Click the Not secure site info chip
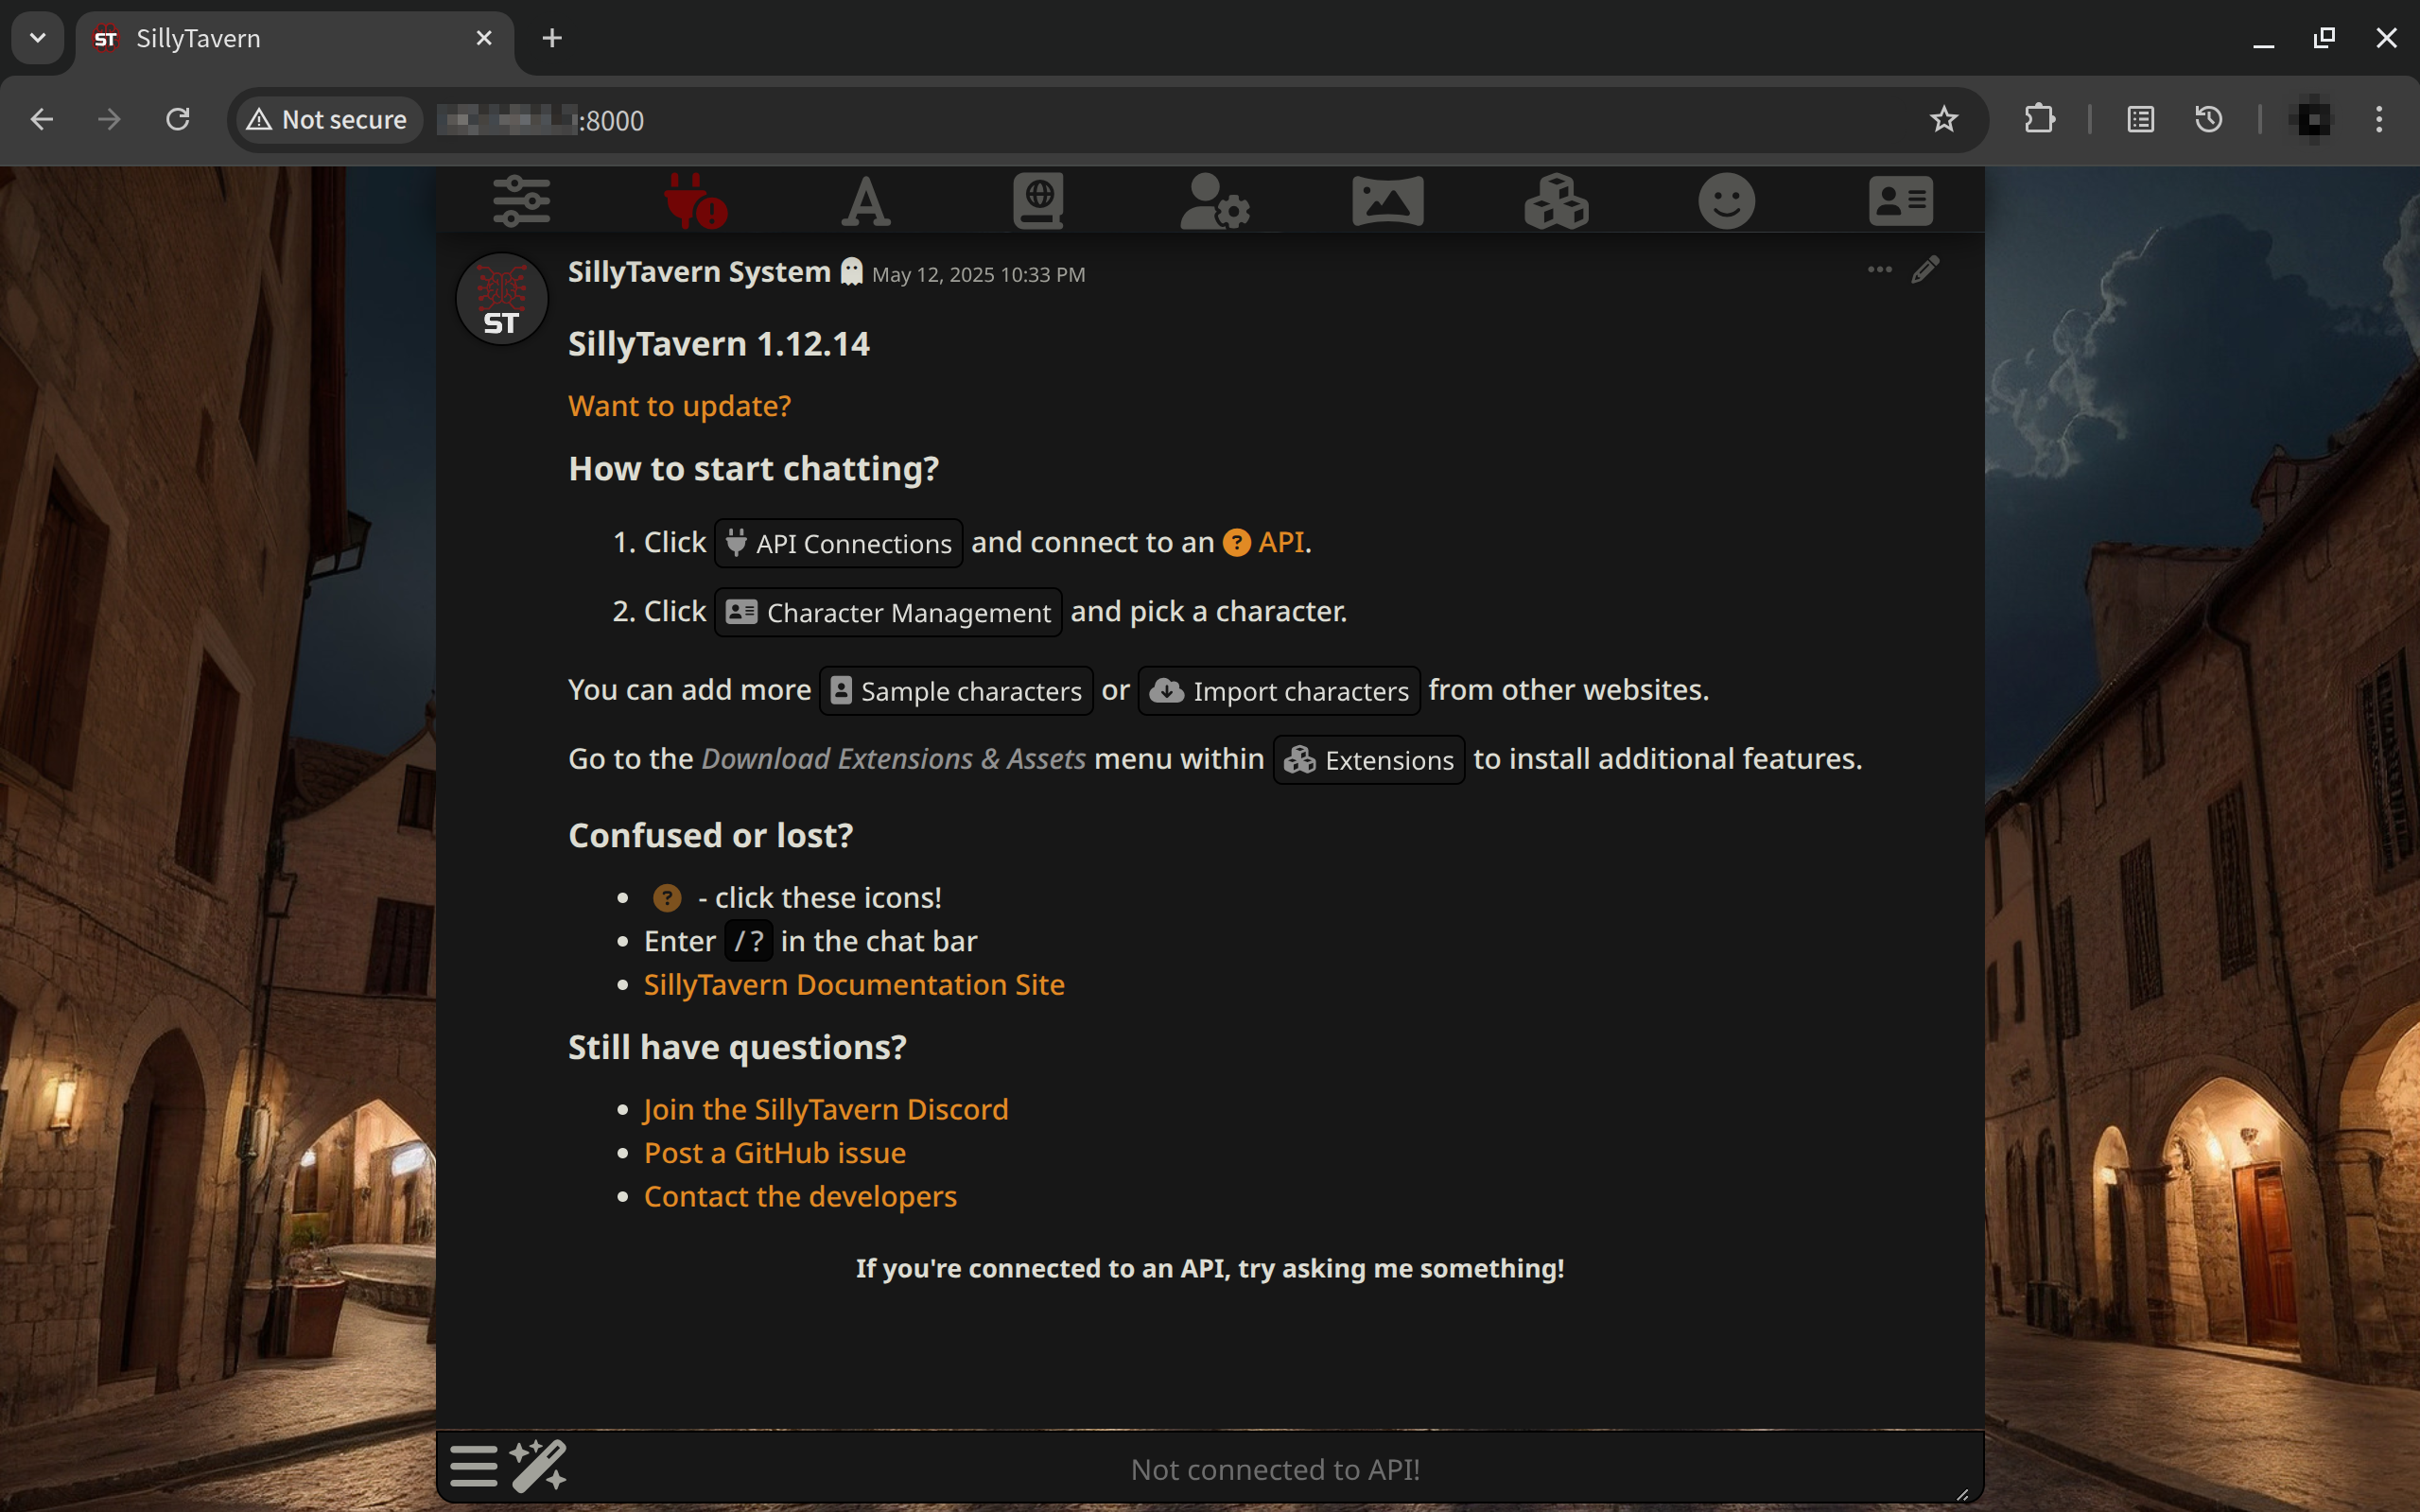The image size is (2420, 1512). (329, 120)
